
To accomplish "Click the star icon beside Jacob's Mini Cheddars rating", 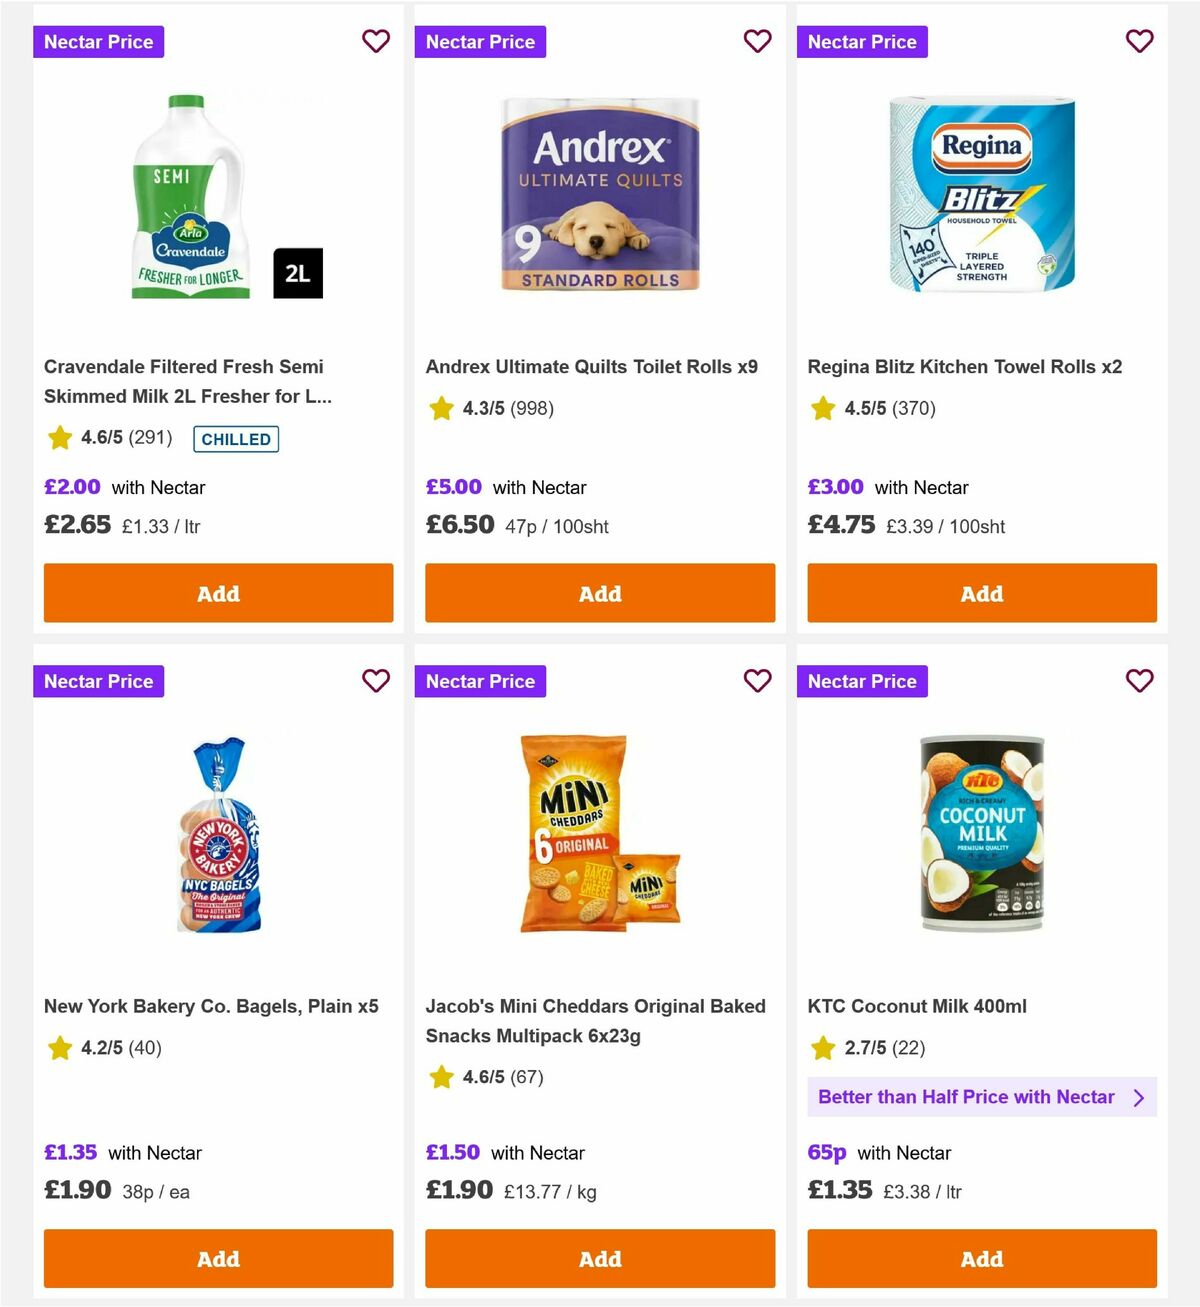I will click(x=441, y=1078).
